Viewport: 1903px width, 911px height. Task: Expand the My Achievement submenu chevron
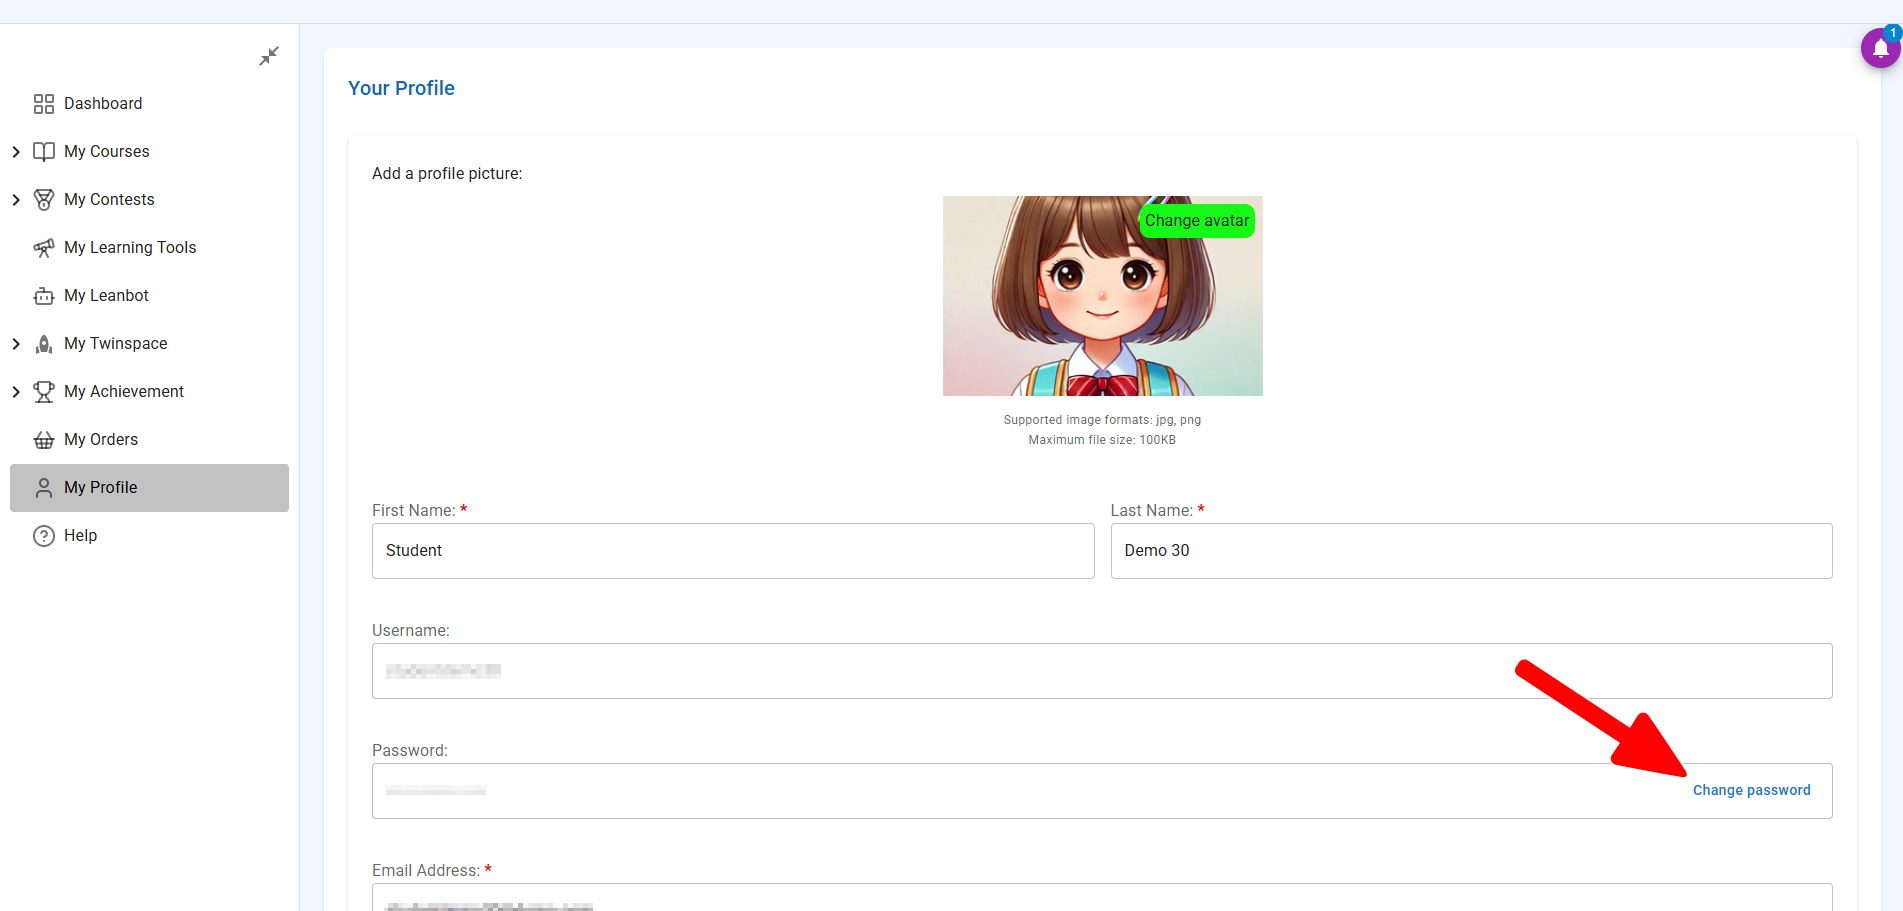coord(16,392)
